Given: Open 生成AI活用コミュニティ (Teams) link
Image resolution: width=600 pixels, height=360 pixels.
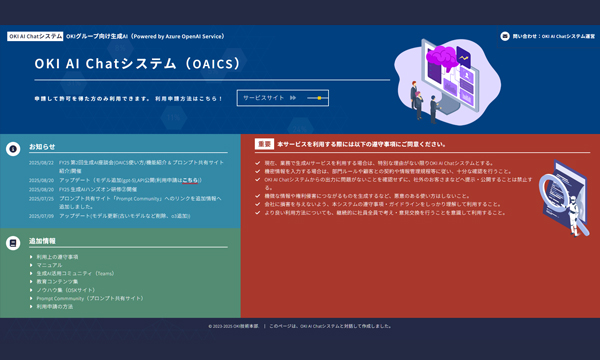Looking at the screenshot, I should click(75, 274).
